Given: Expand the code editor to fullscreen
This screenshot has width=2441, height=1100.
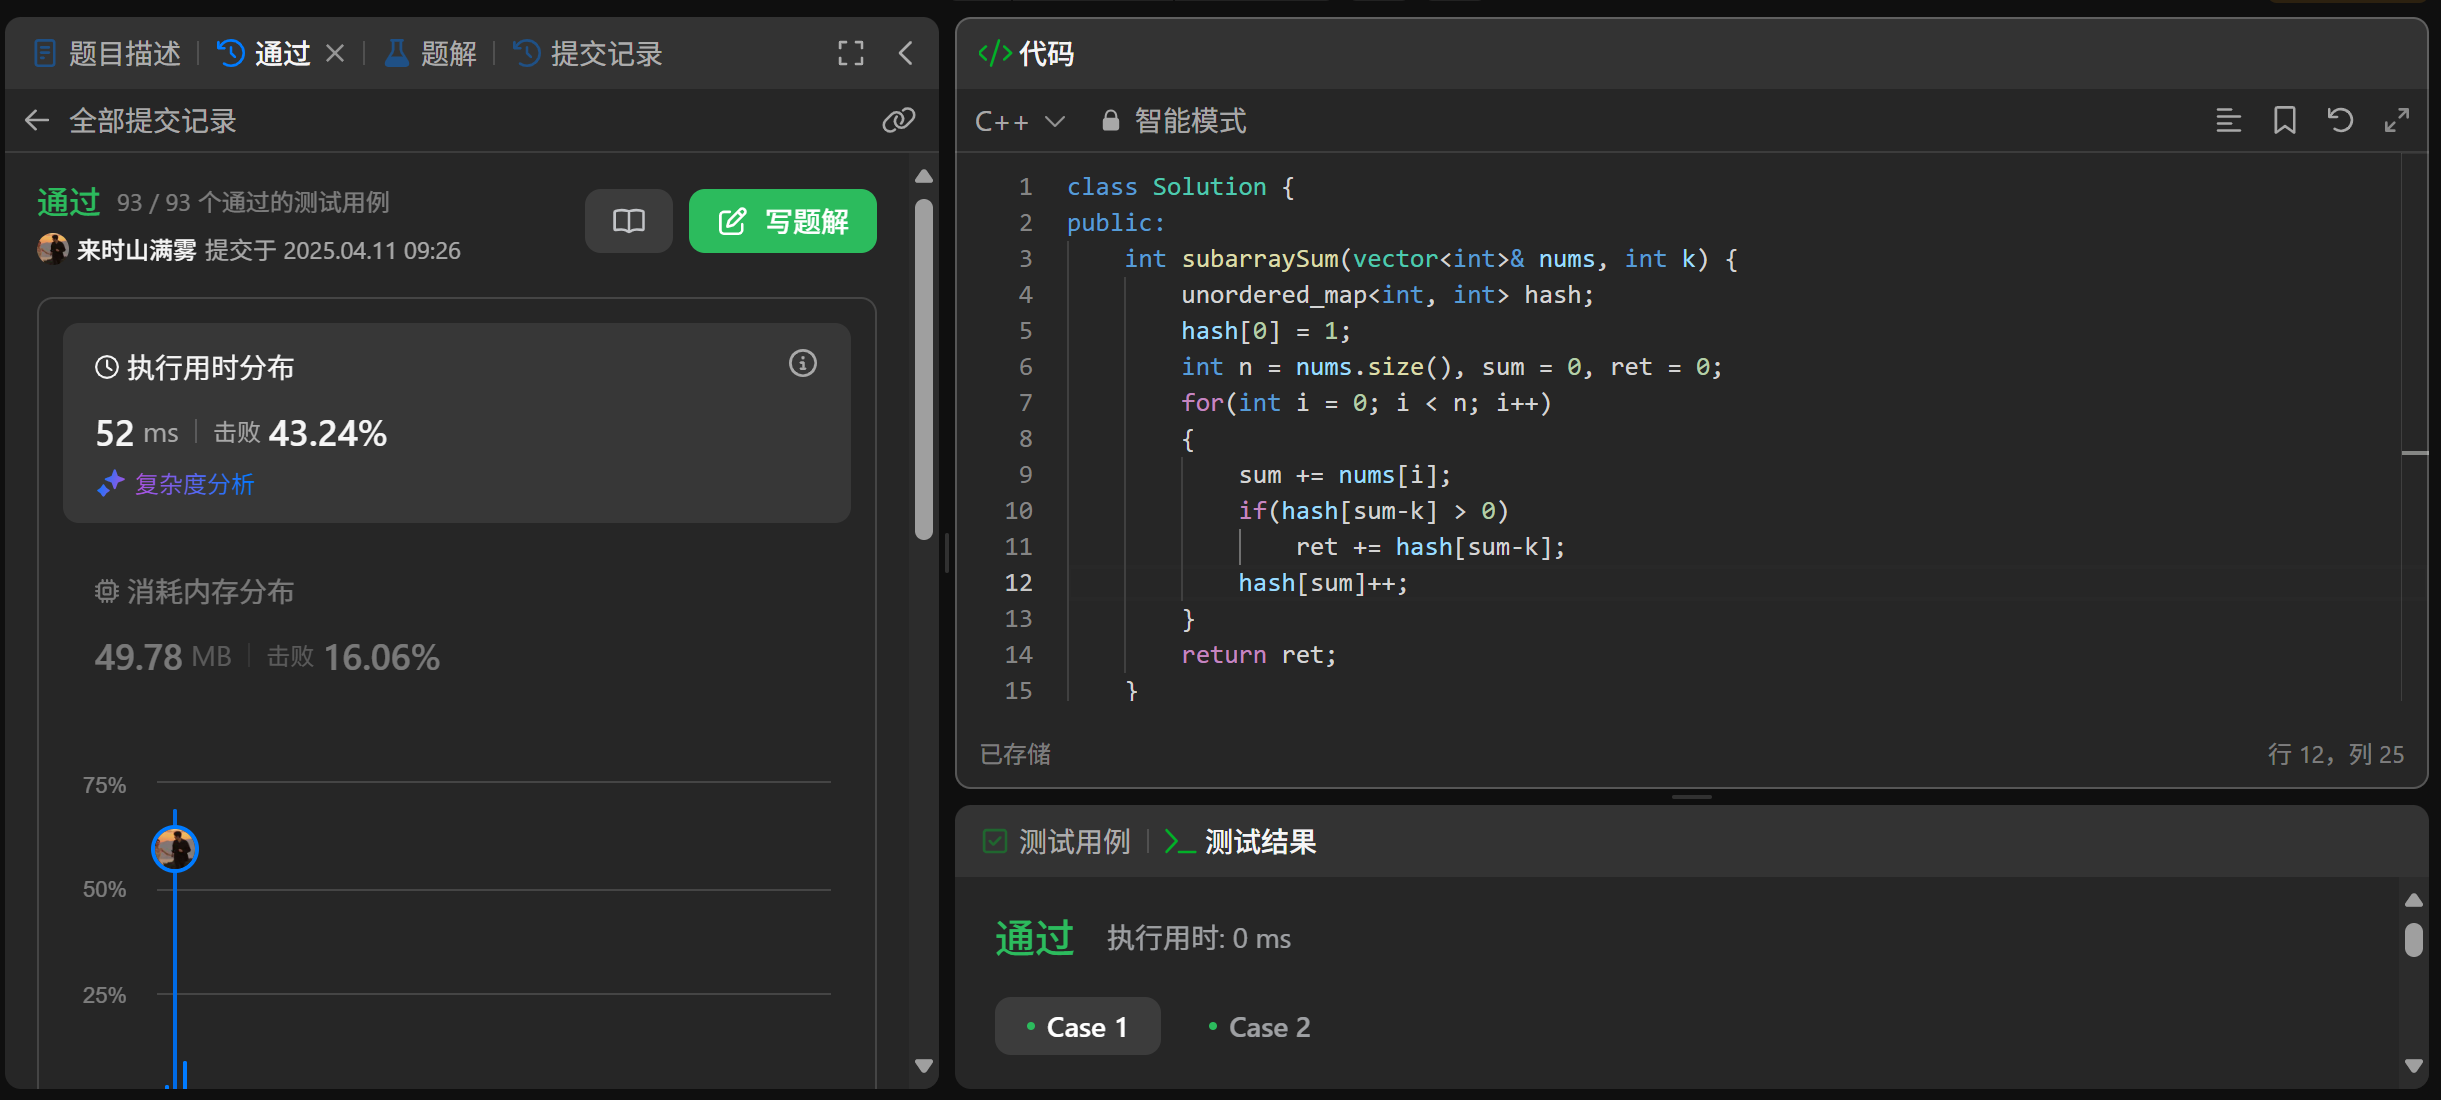Looking at the screenshot, I should (x=2396, y=121).
